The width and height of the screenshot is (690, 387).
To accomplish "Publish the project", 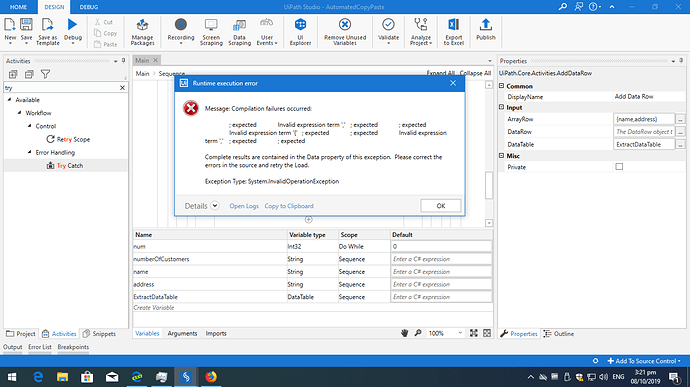I will pos(485,30).
